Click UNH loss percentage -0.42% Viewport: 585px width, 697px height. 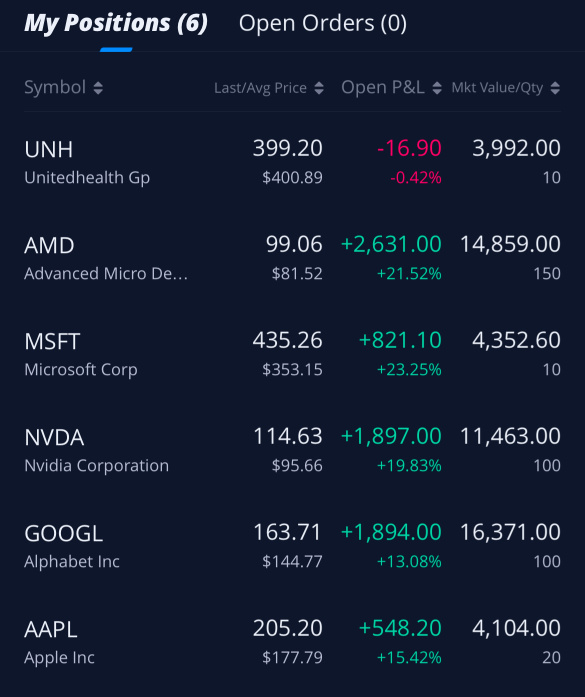(416, 178)
